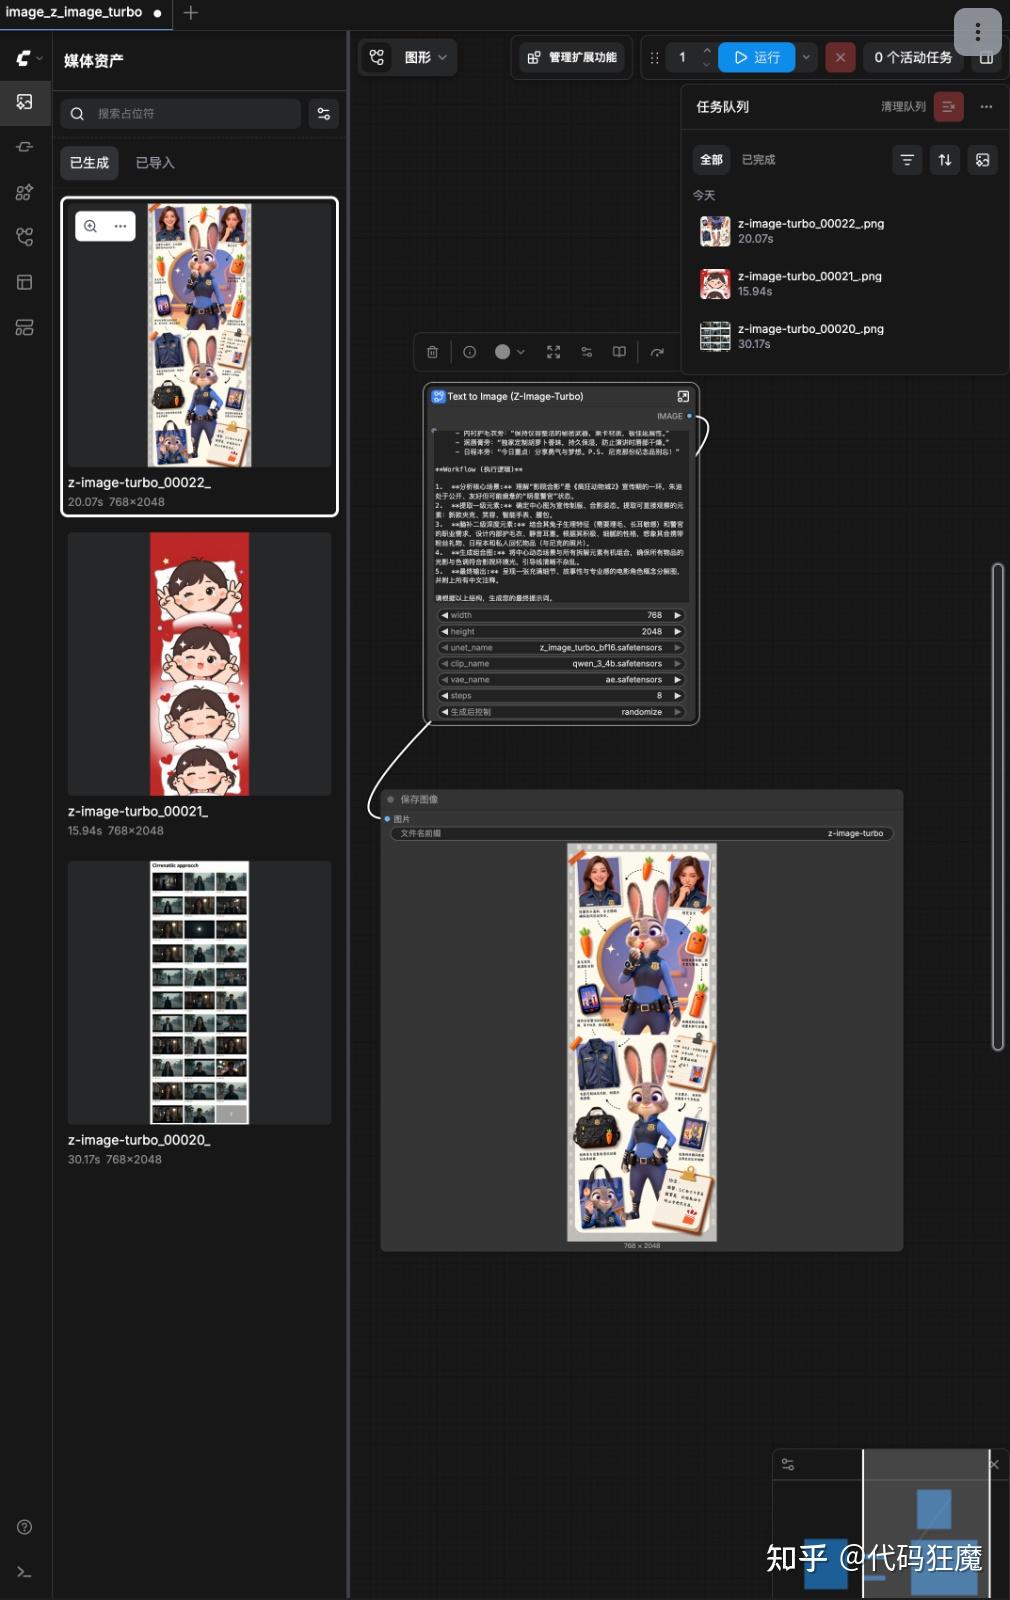Open media asset filter settings icon
This screenshot has width=1010, height=1600.
tap(324, 114)
